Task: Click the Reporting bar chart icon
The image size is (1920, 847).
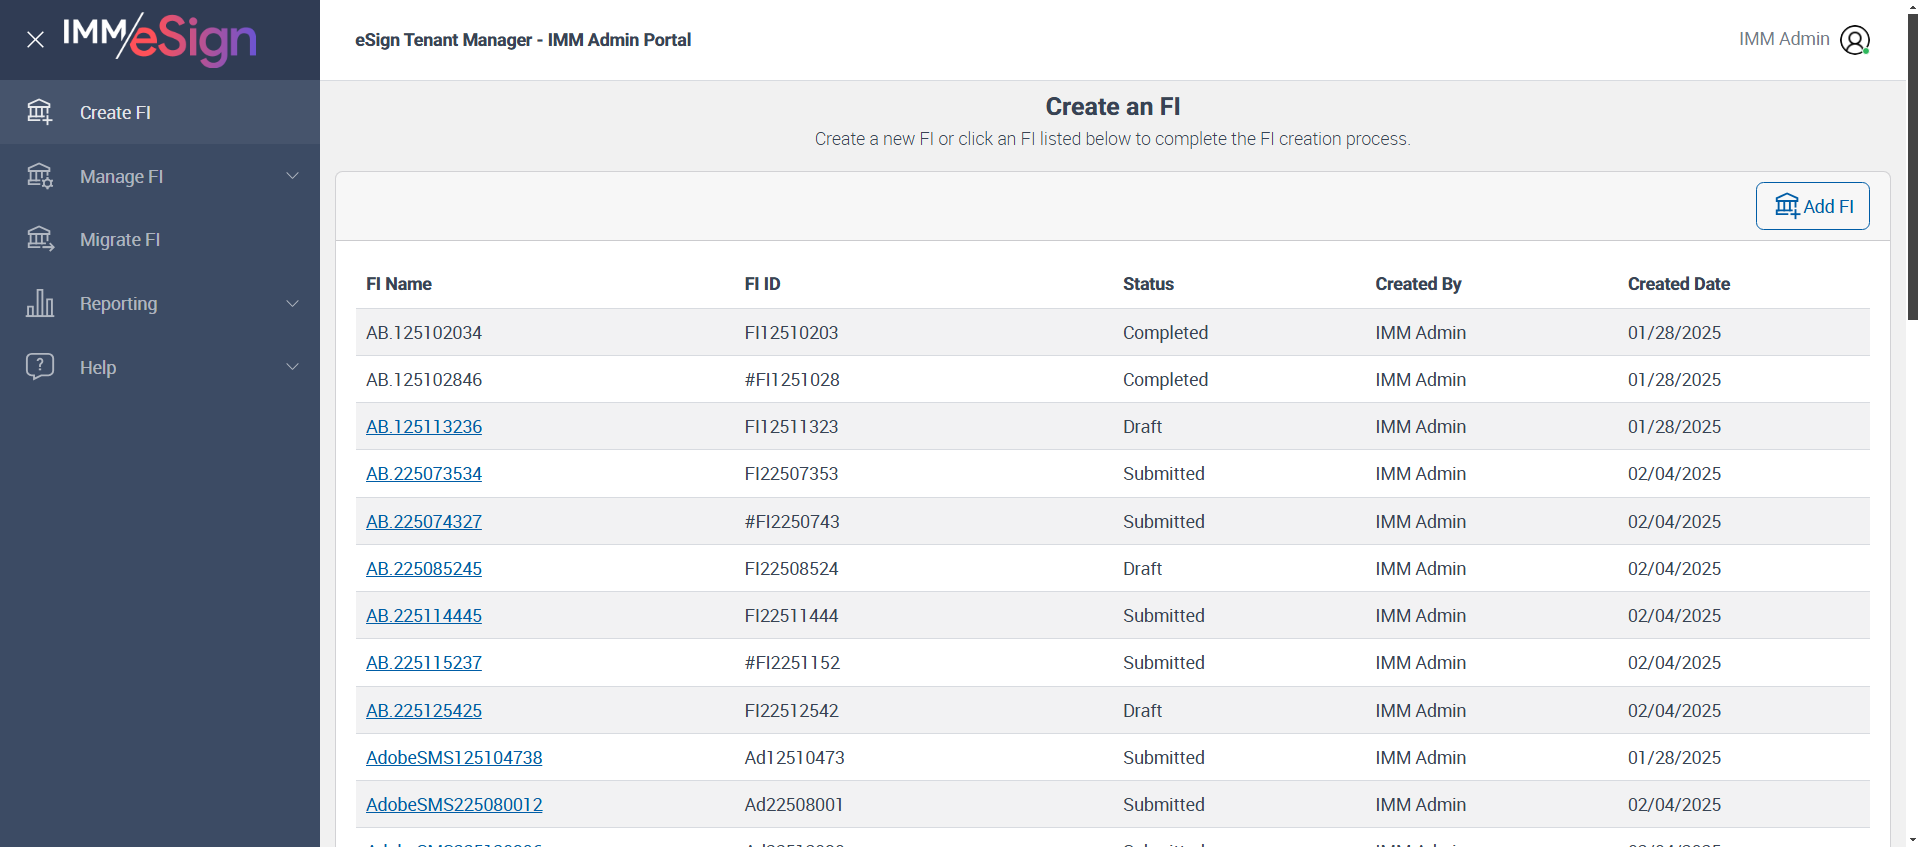Action: click(40, 303)
